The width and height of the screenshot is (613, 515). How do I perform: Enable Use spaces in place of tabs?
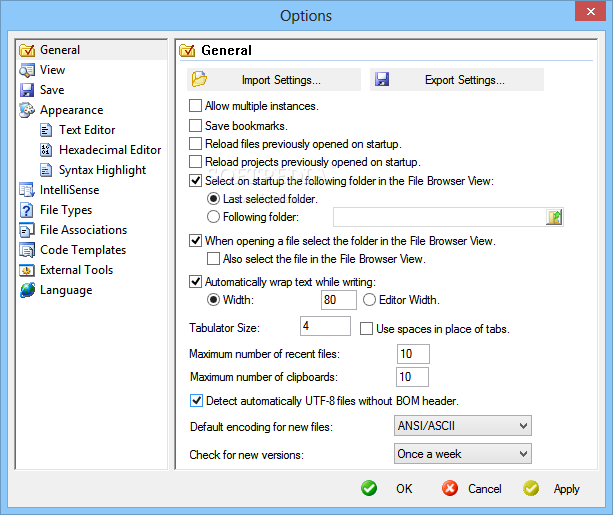[x=366, y=328]
